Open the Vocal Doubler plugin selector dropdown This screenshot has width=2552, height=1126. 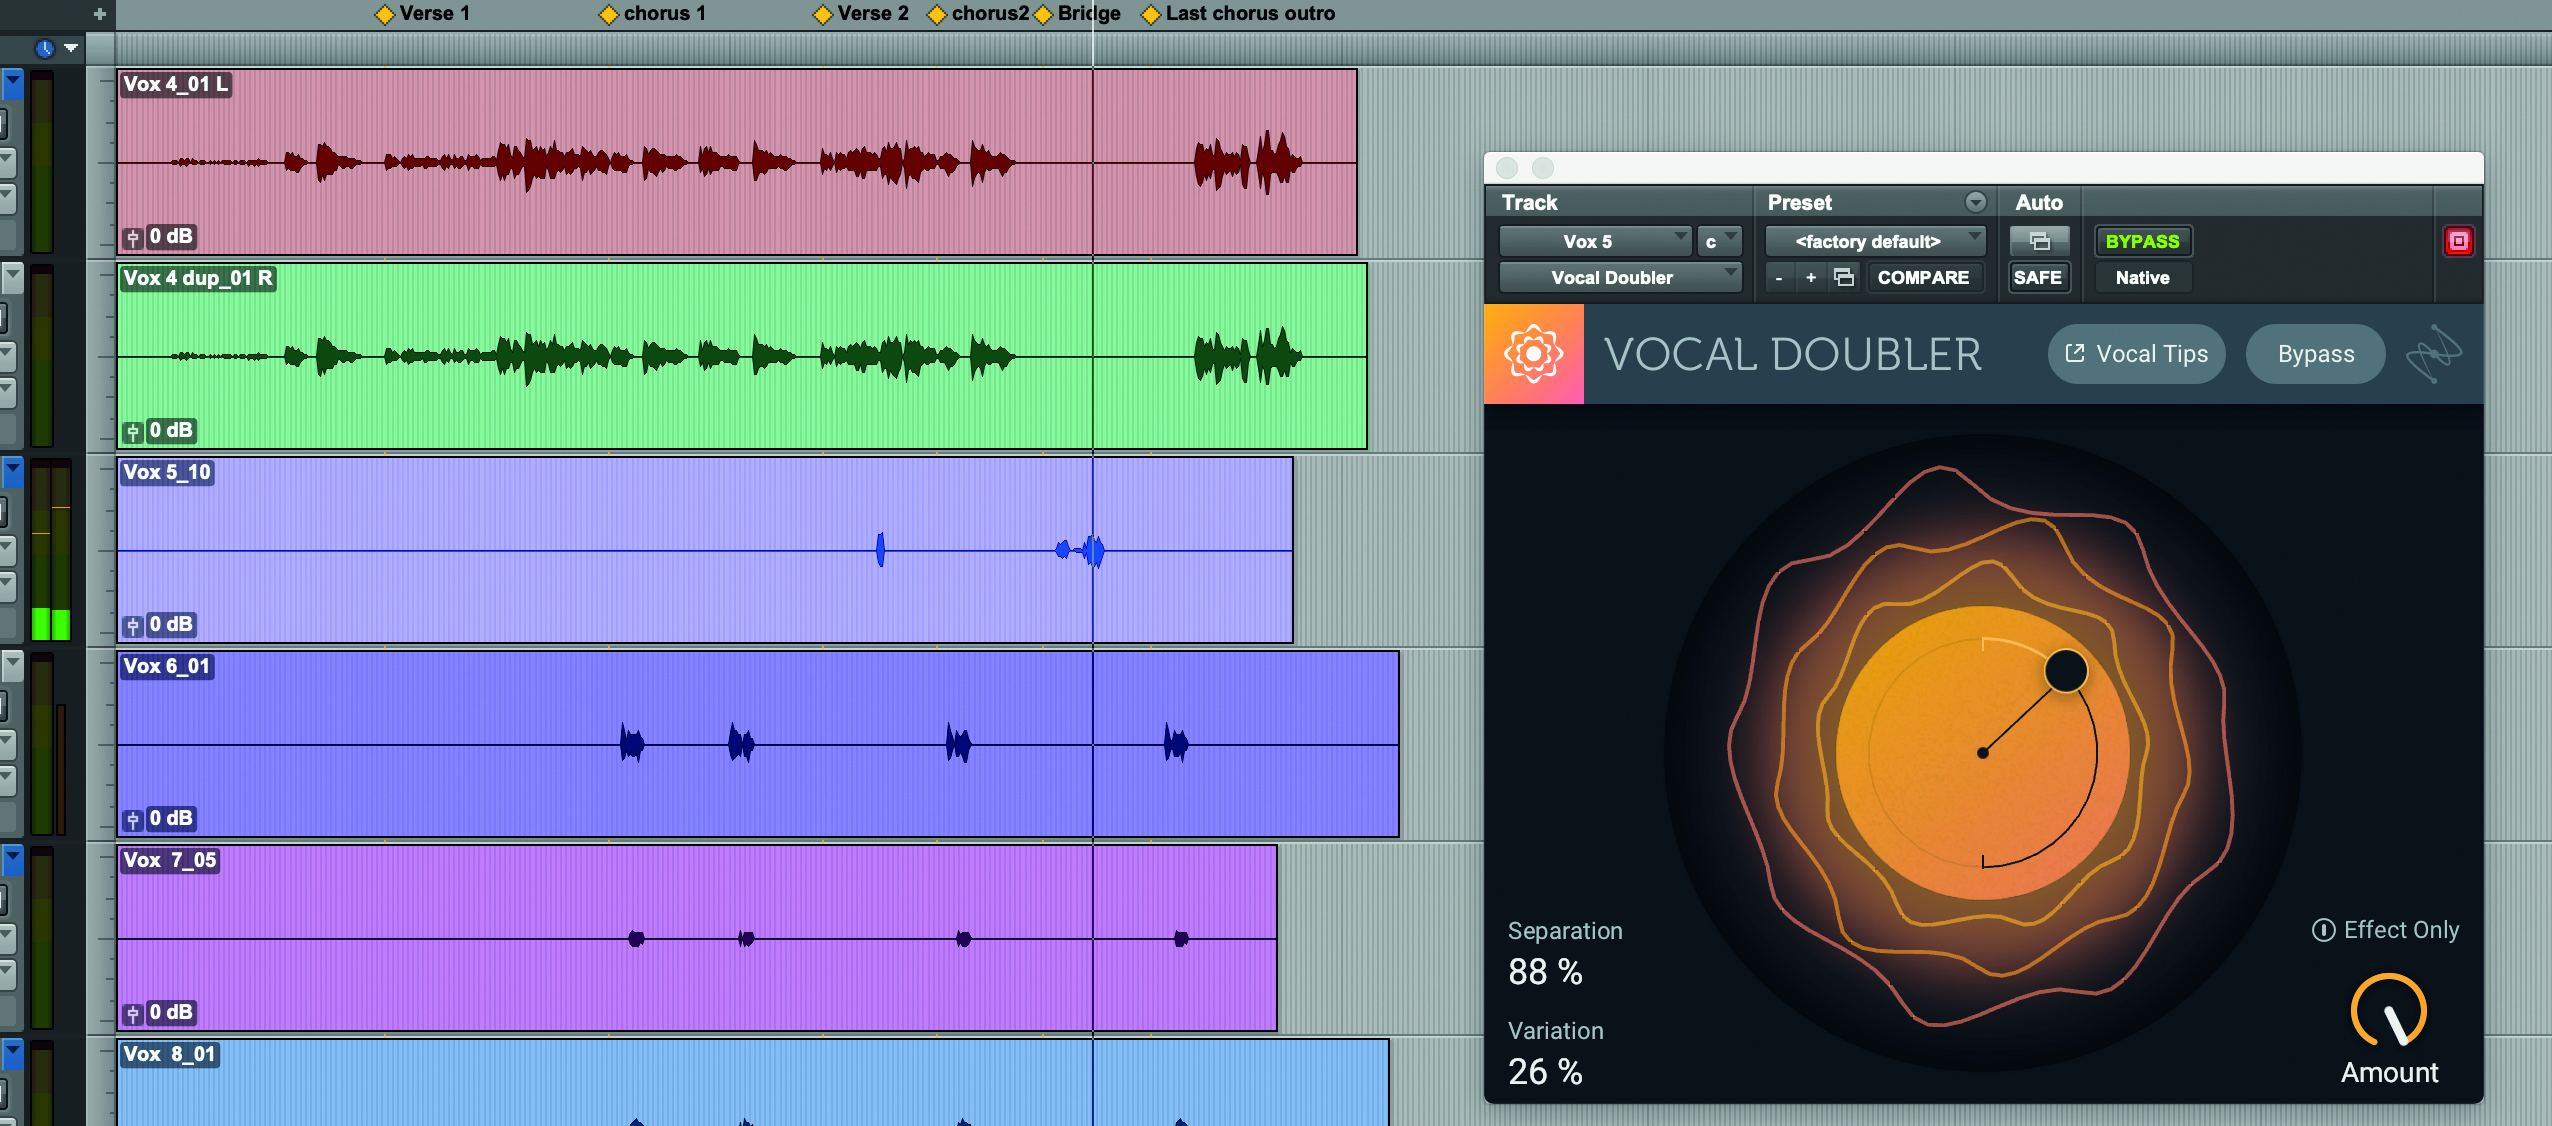1620,278
